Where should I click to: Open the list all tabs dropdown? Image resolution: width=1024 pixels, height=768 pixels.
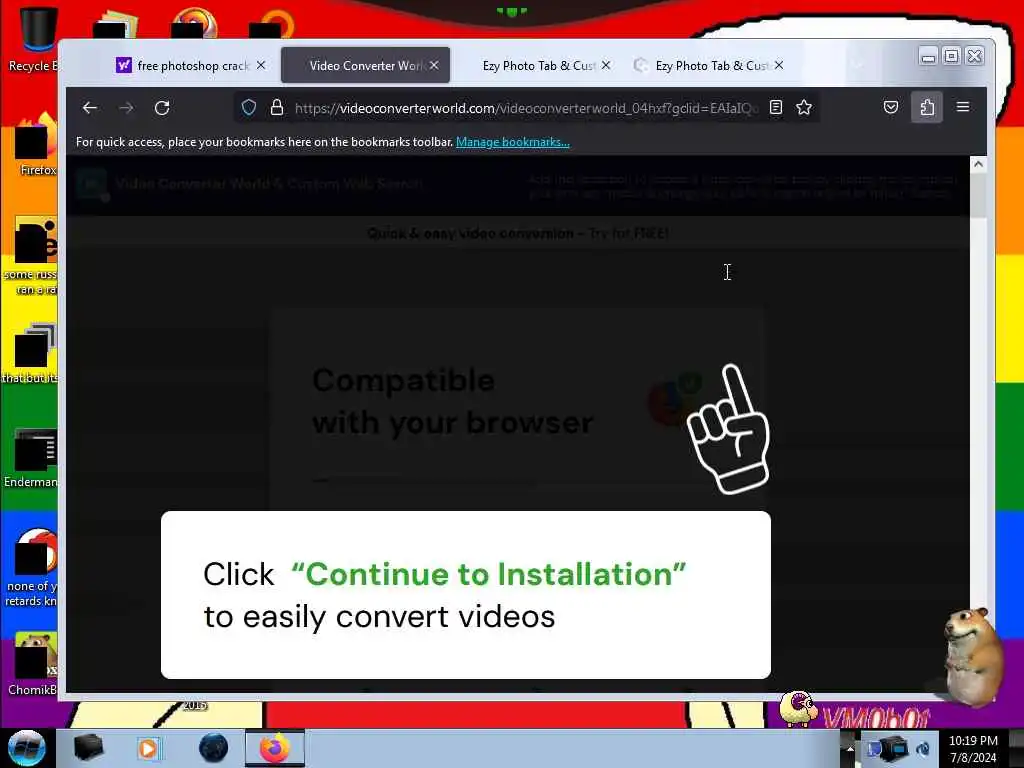point(857,65)
